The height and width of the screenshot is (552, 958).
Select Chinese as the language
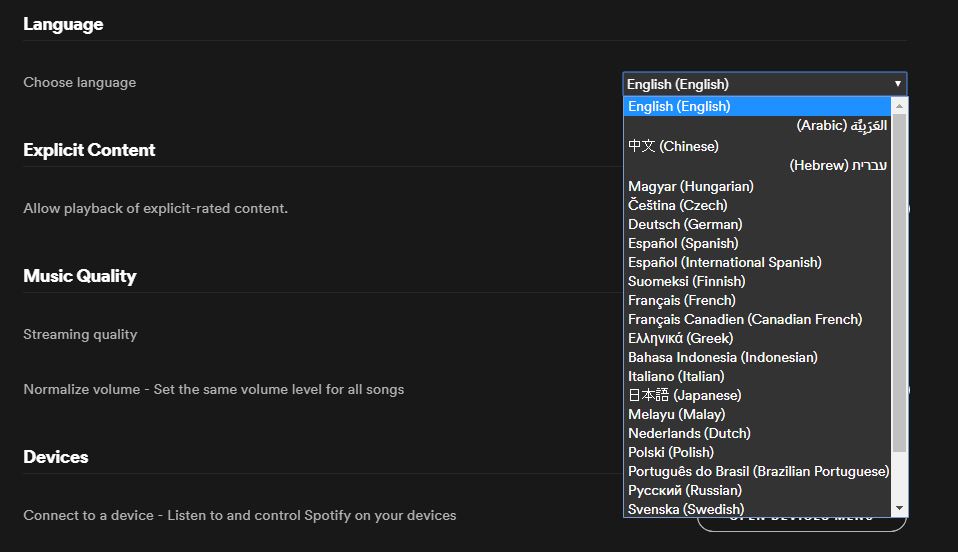tap(673, 146)
